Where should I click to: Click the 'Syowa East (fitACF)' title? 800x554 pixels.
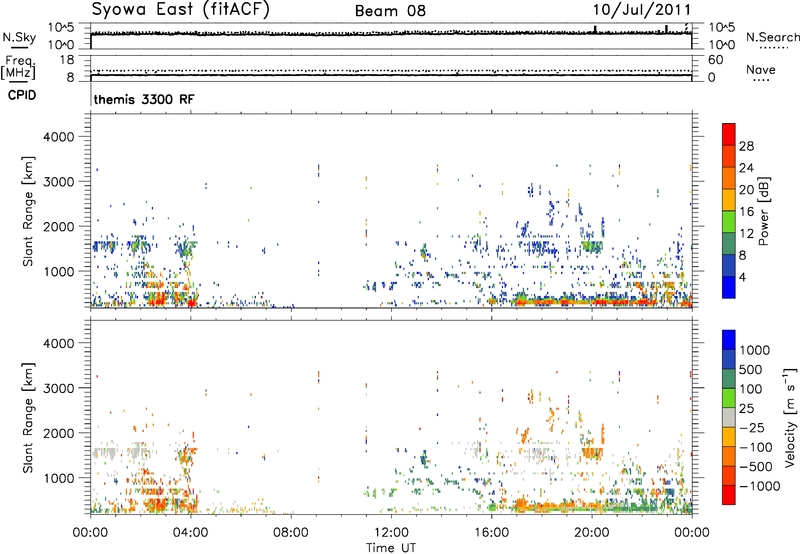tap(180, 10)
